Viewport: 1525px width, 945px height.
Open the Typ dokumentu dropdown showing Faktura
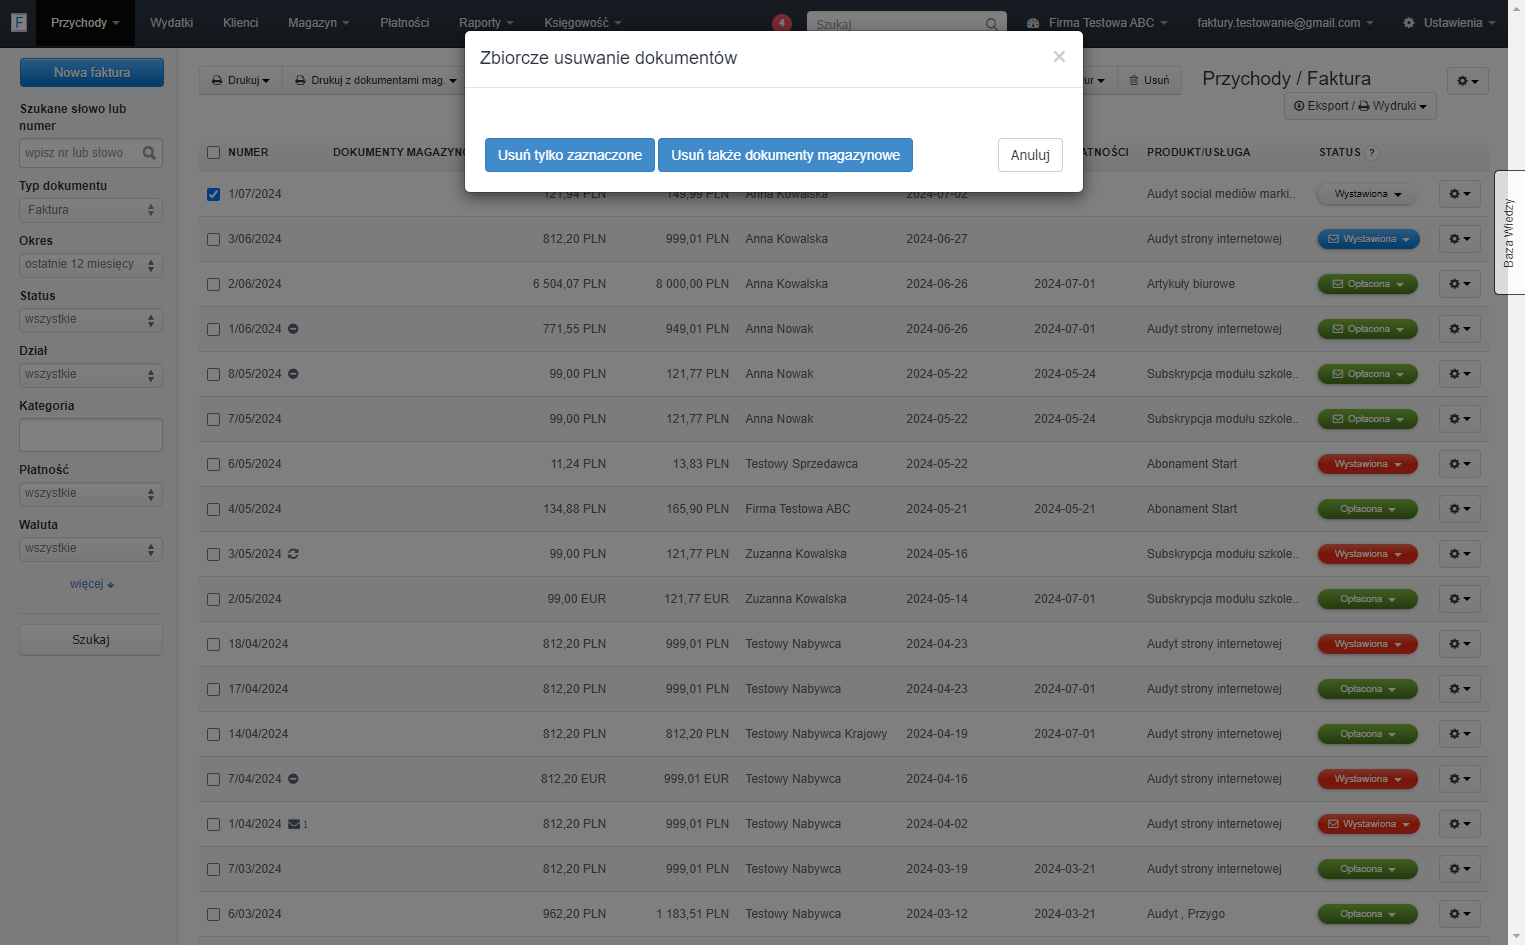click(x=91, y=210)
